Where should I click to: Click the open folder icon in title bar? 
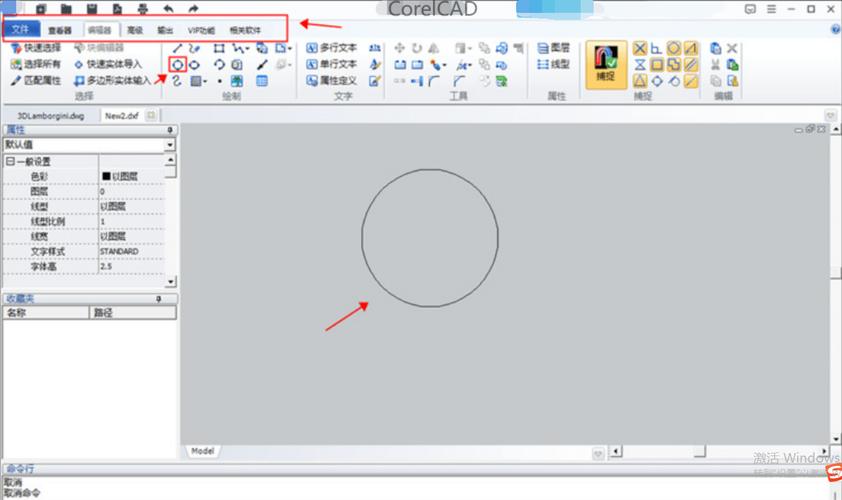click(66, 9)
